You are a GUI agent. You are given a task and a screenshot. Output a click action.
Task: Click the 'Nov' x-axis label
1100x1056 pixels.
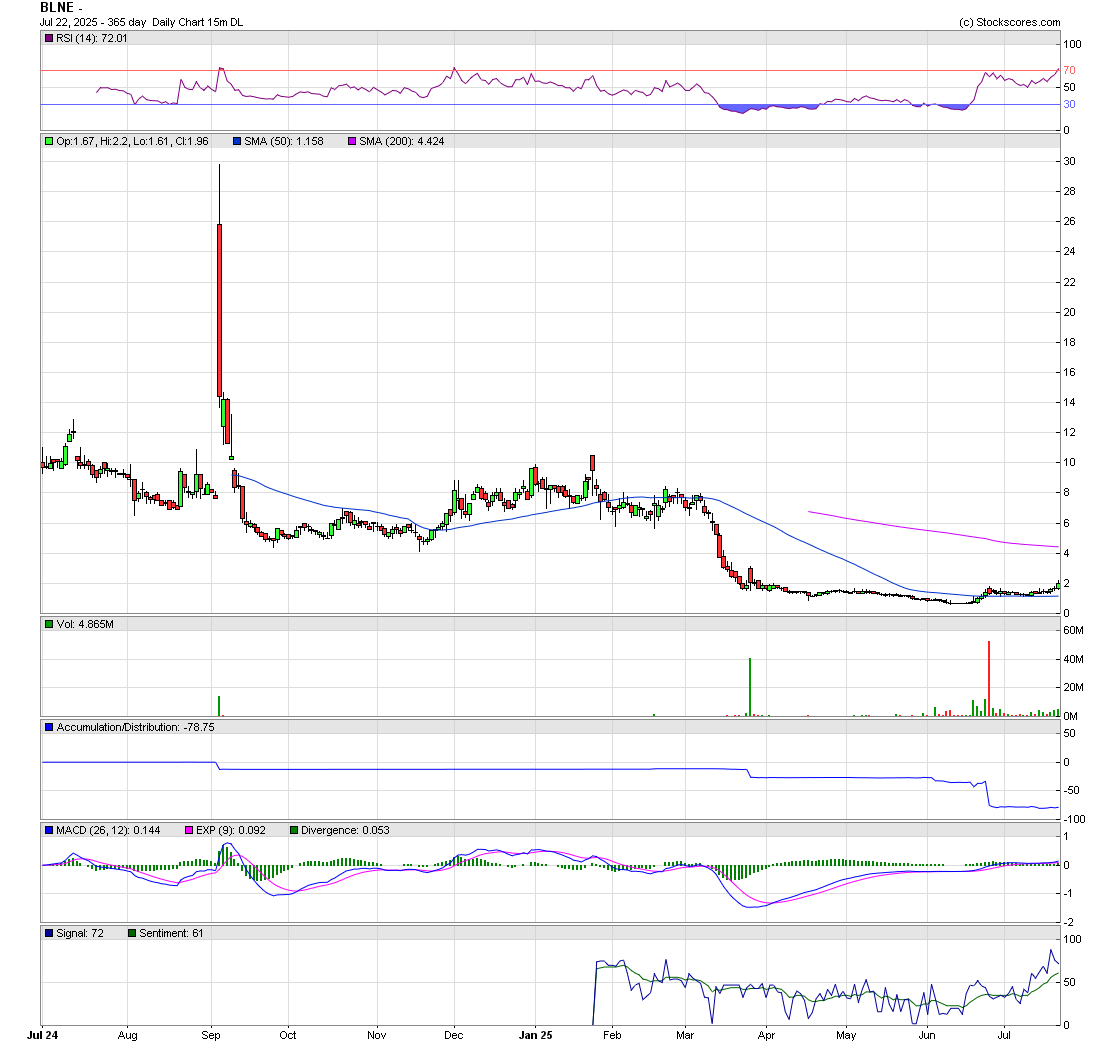pos(377,1036)
